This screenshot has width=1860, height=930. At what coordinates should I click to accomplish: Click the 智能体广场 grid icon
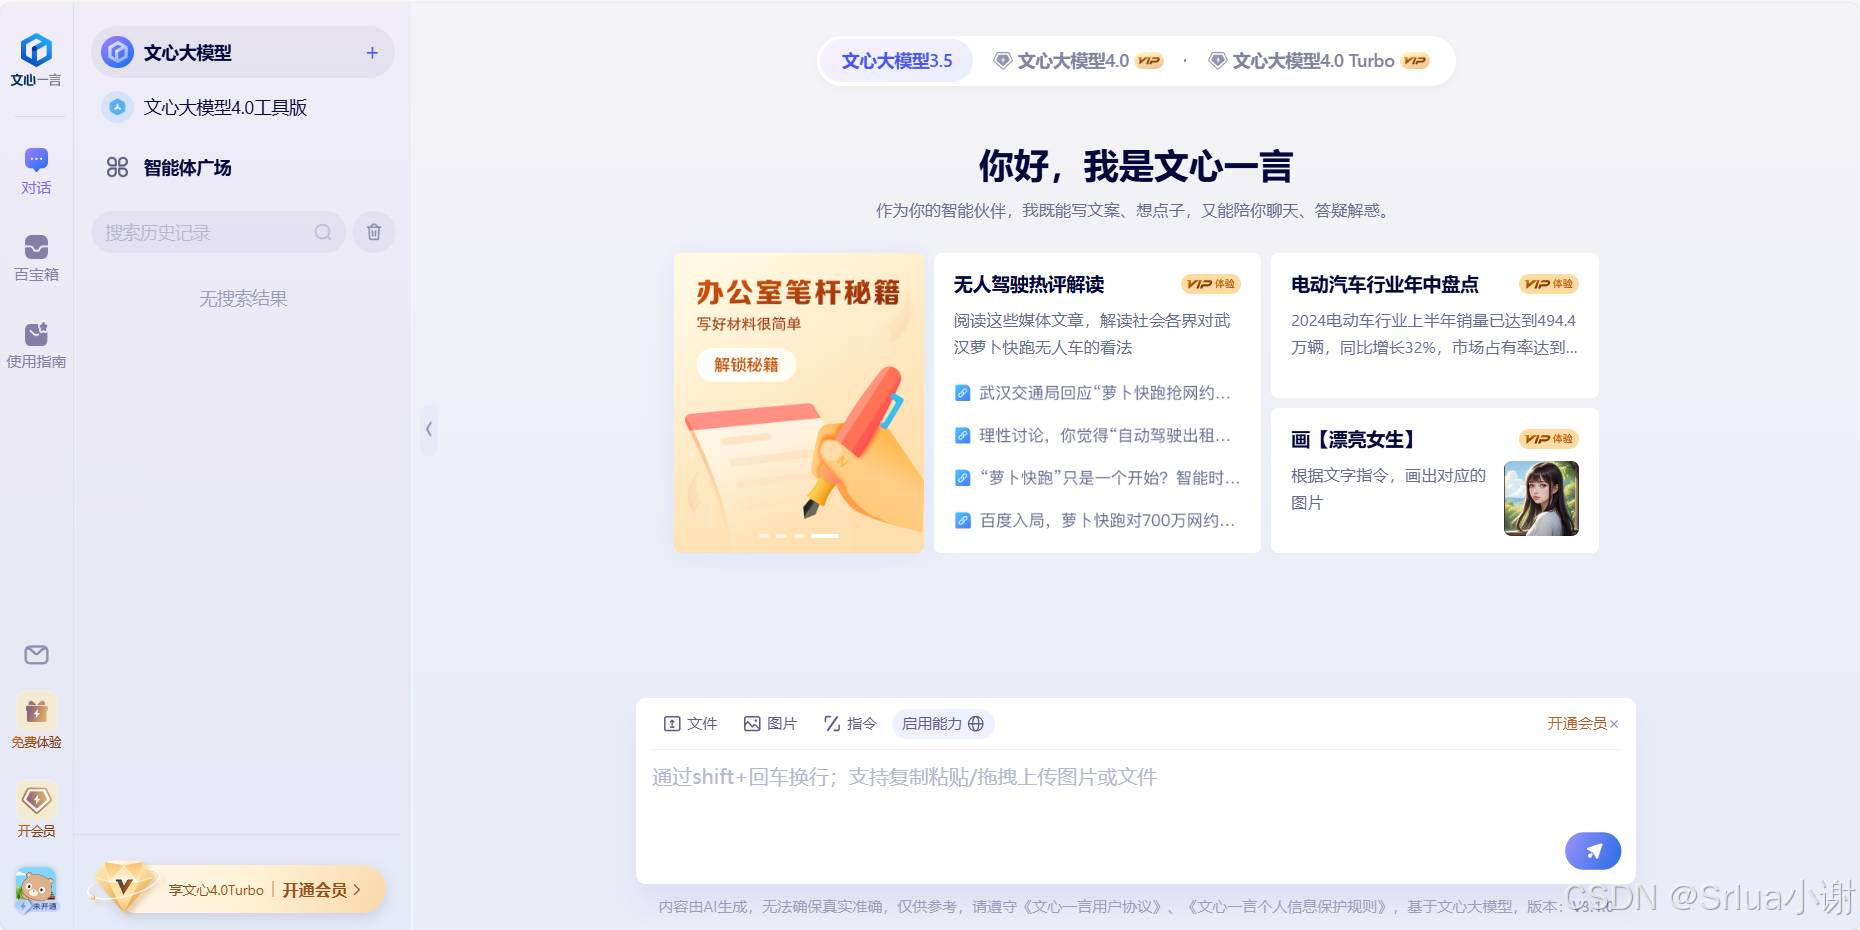[x=118, y=167]
